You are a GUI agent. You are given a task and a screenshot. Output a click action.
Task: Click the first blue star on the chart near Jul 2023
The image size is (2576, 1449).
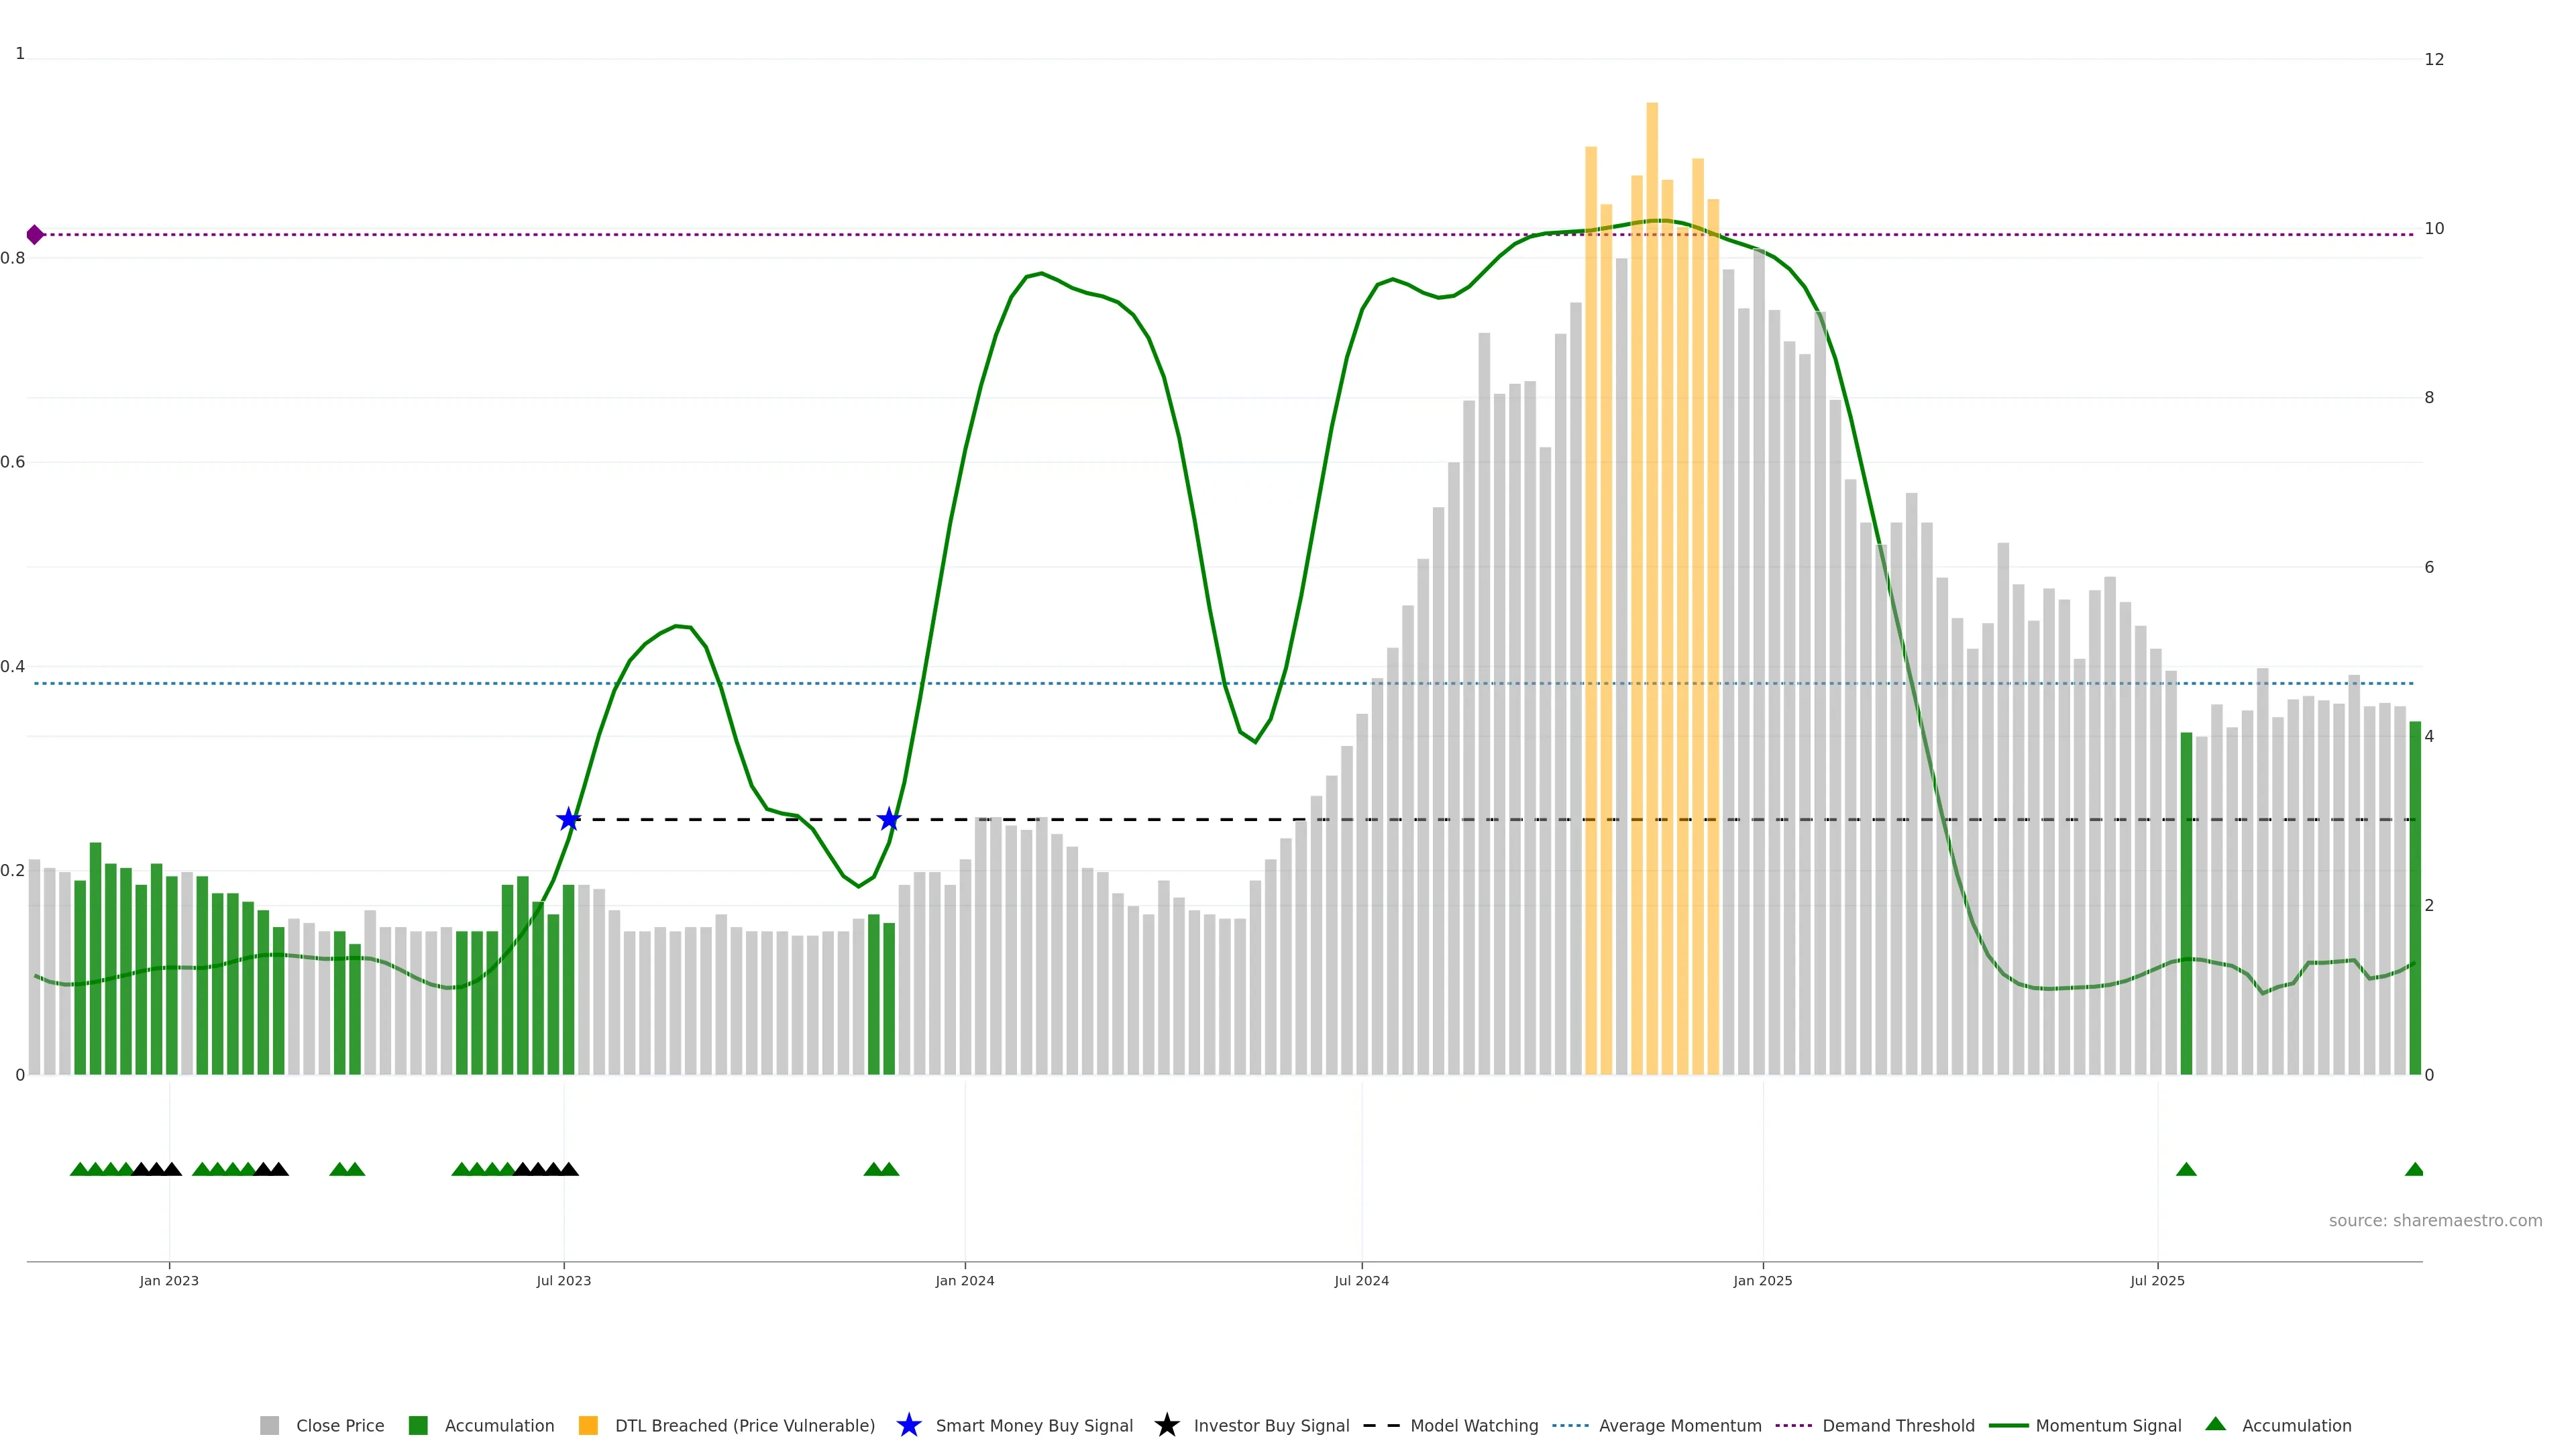coord(568,819)
